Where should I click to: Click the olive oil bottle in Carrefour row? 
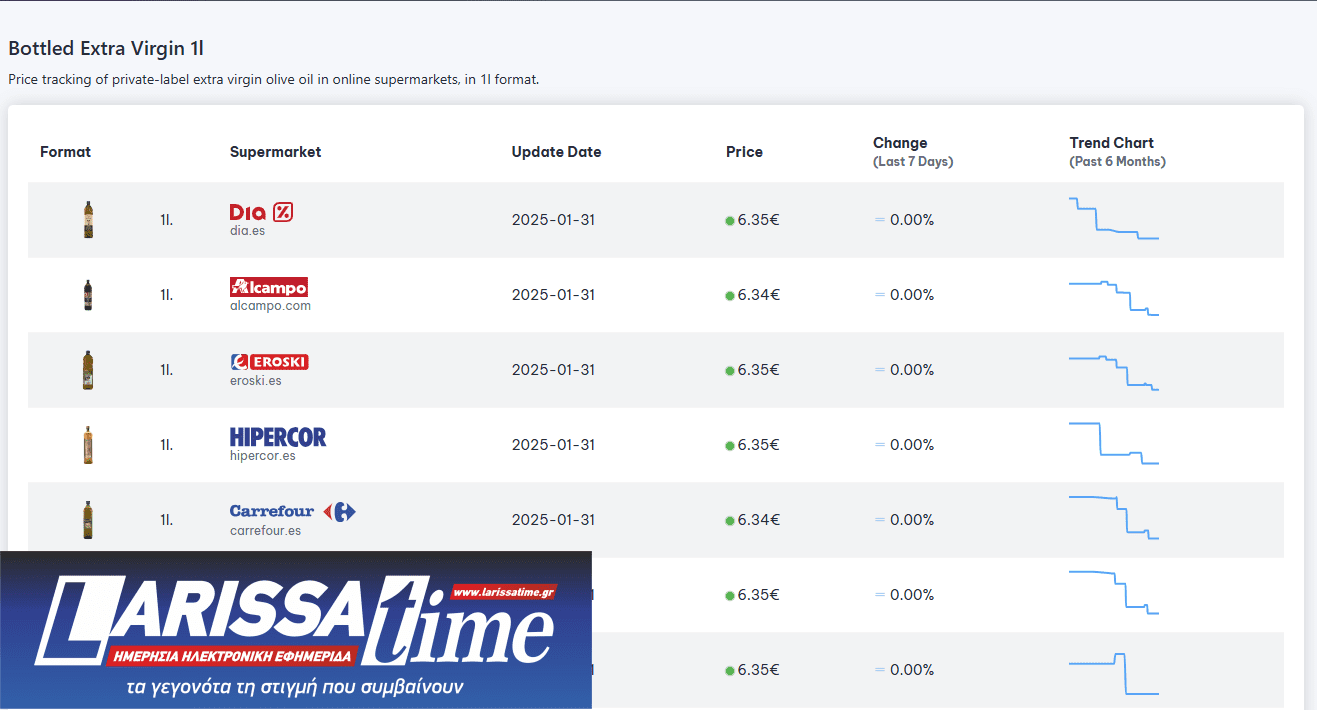pos(89,520)
